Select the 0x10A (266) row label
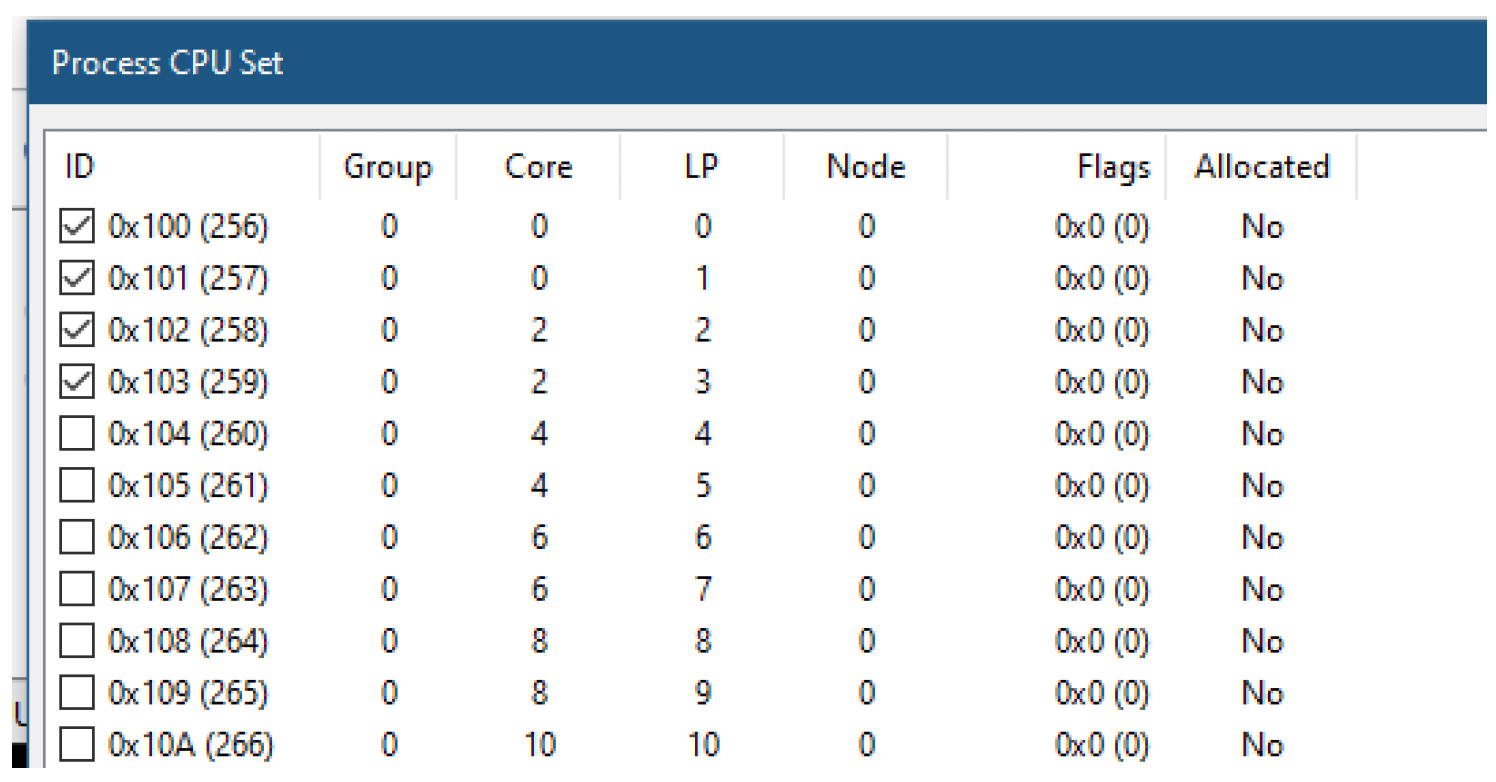 pos(190,746)
